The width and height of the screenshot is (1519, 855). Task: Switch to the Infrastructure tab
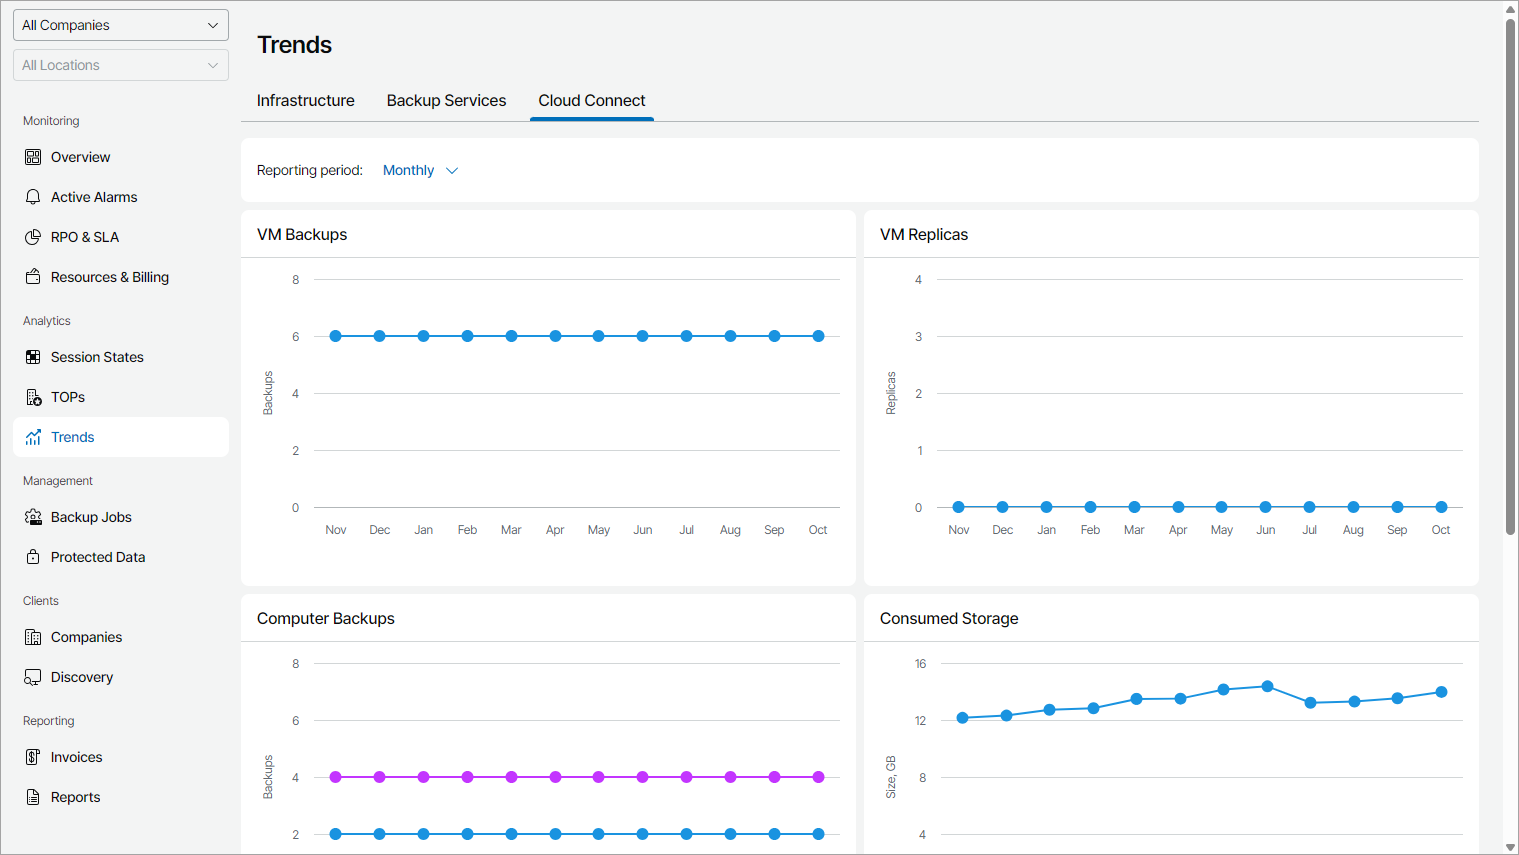[x=306, y=101]
